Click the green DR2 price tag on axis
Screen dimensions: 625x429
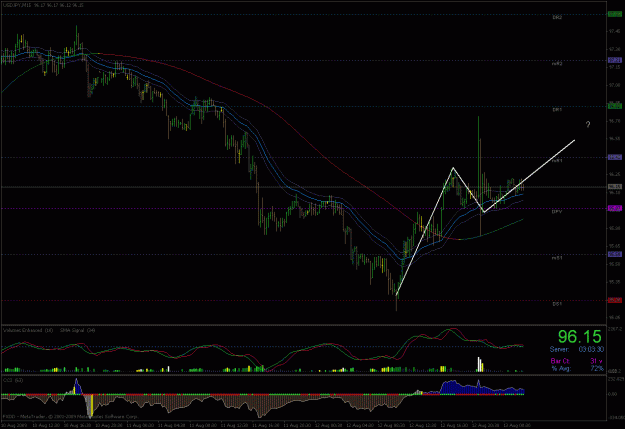pyautogui.click(x=615, y=14)
